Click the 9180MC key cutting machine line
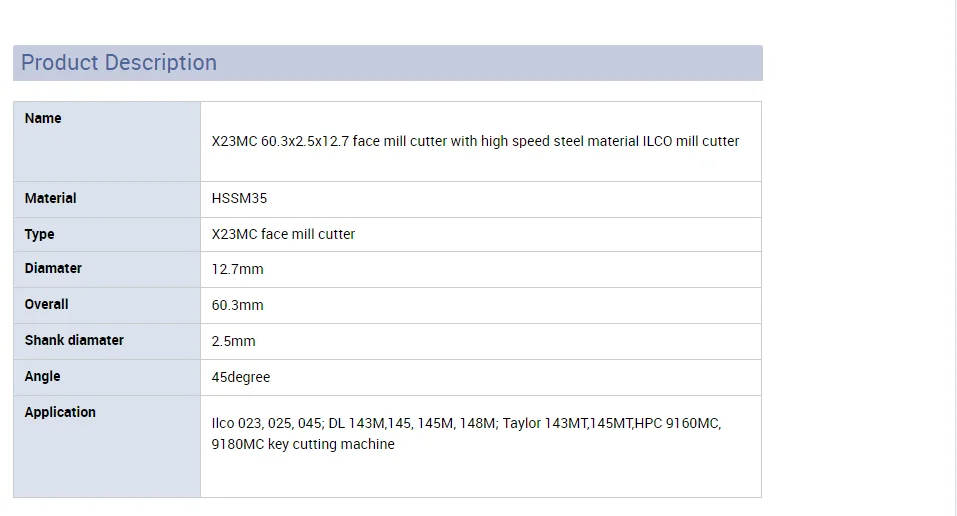957x516 pixels. pos(303,445)
